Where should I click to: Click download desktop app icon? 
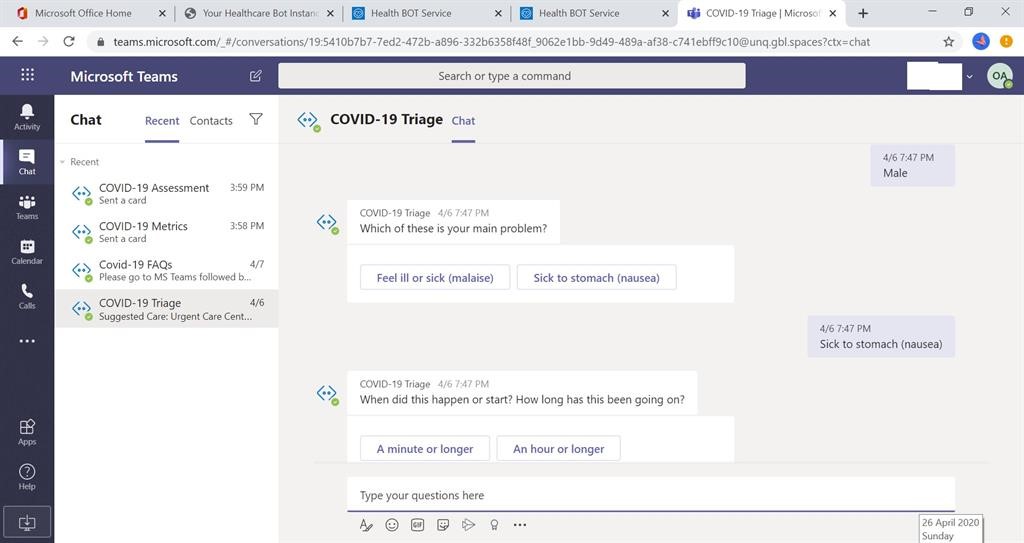27,522
